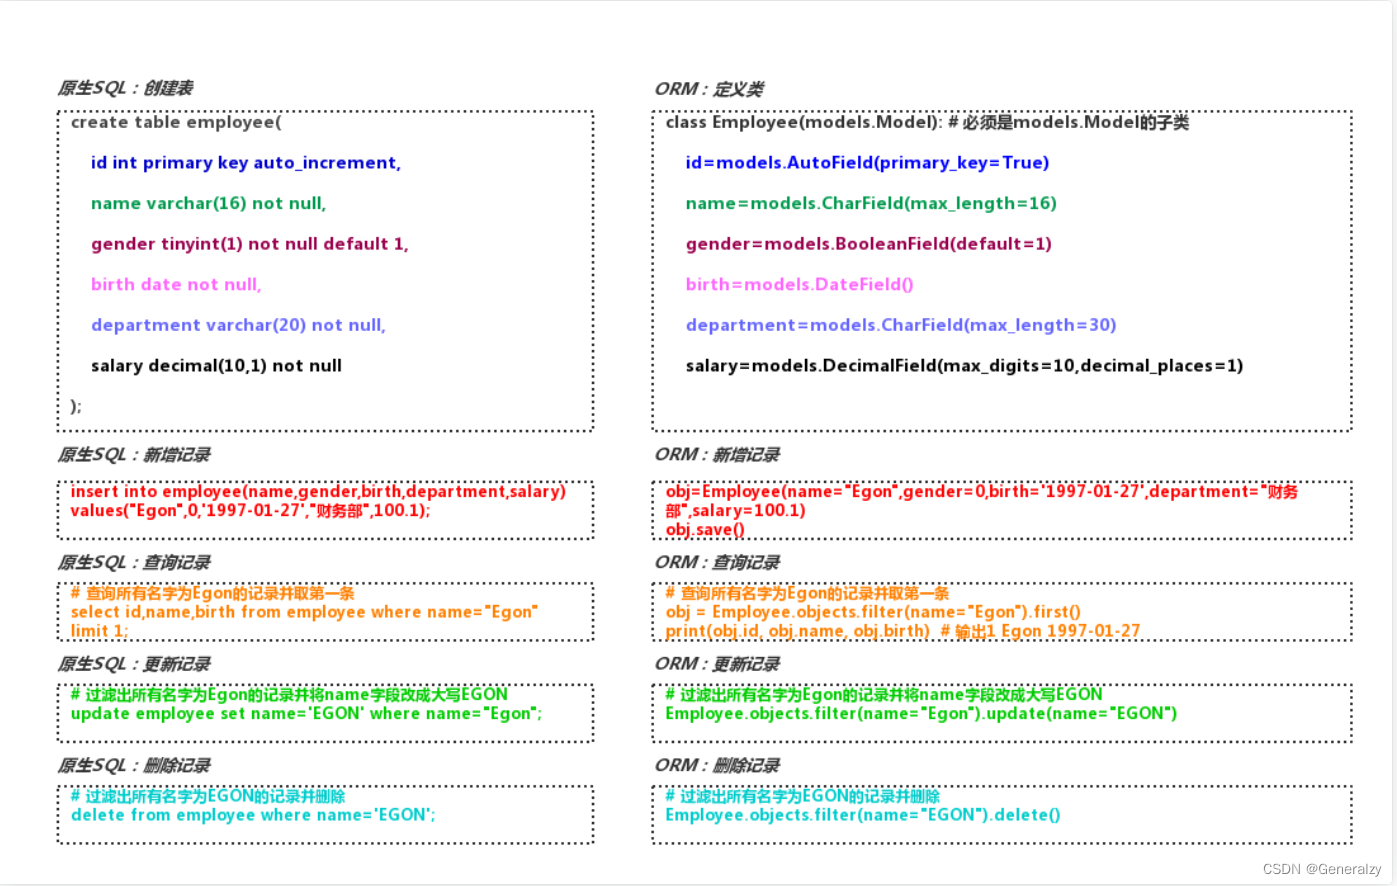The width and height of the screenshot is (1397, 886).
Task: Click heading 'ORM：删除记录'
Action: pos(717,766)
